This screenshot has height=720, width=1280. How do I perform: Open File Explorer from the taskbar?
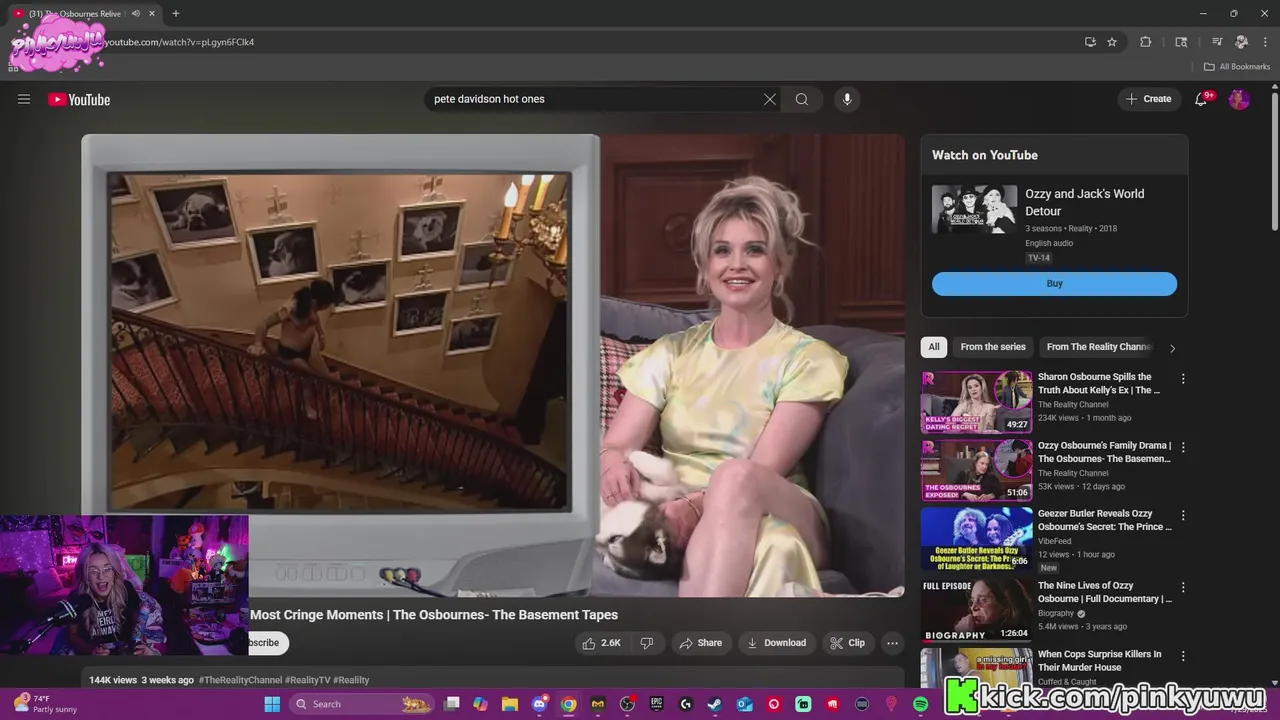(x=510, y=704)
